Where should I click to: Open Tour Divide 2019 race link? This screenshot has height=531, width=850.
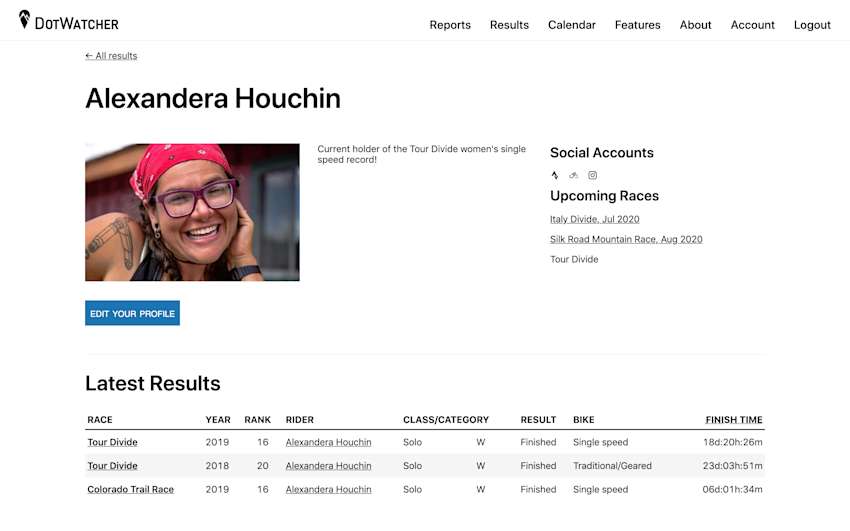[x=113, y=442]
